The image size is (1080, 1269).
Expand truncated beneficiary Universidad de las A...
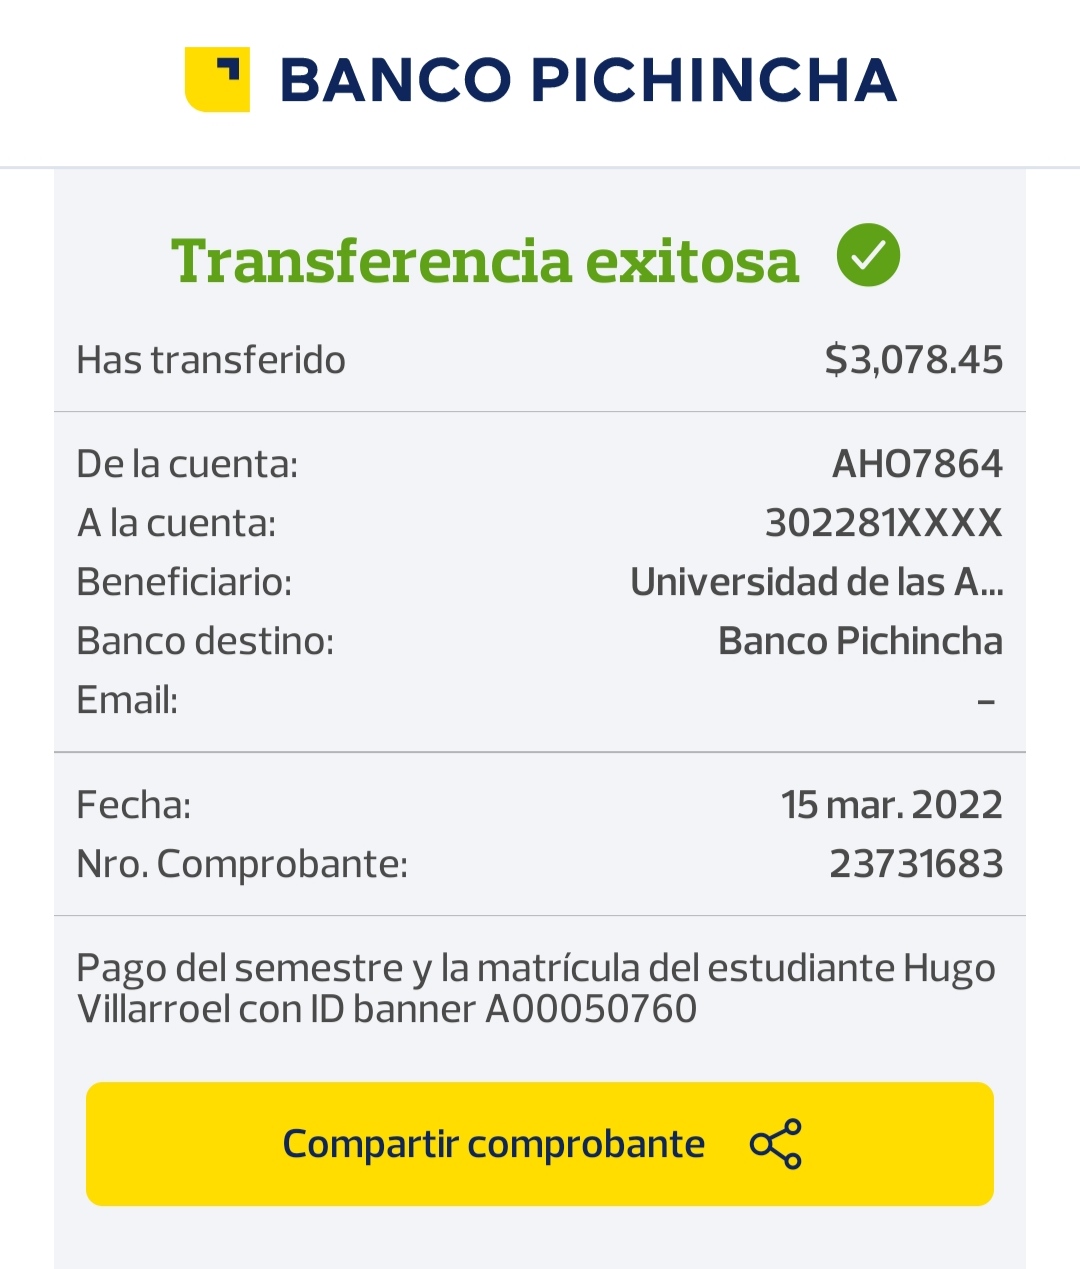(x=816, y=582)
